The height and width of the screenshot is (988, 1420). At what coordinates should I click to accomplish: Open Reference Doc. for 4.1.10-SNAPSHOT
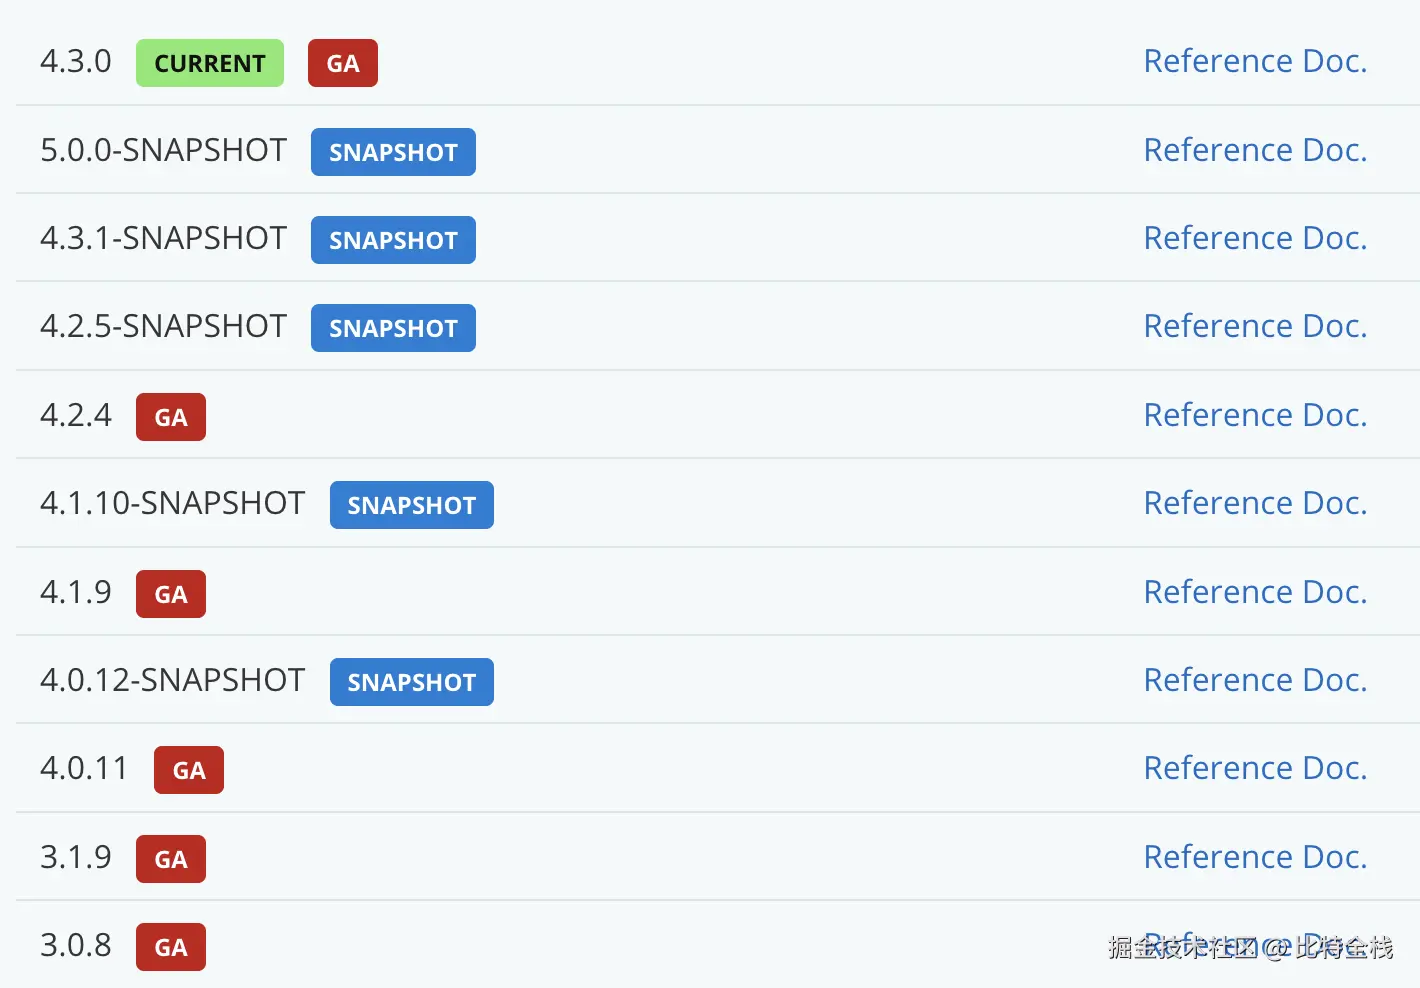pyautogui.click(x=1255, y=503)
